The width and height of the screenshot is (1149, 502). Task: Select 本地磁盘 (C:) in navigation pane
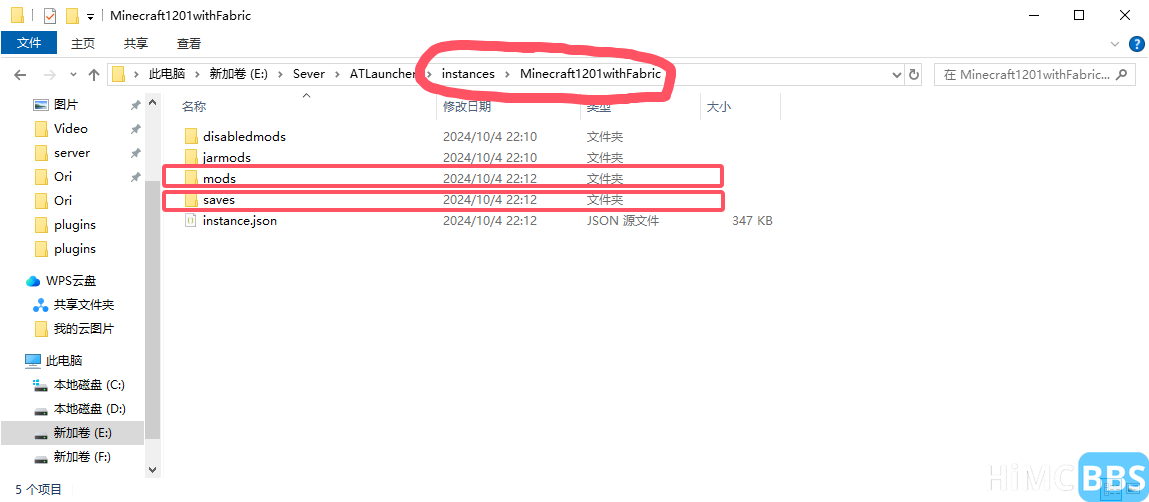pos(88,385)
